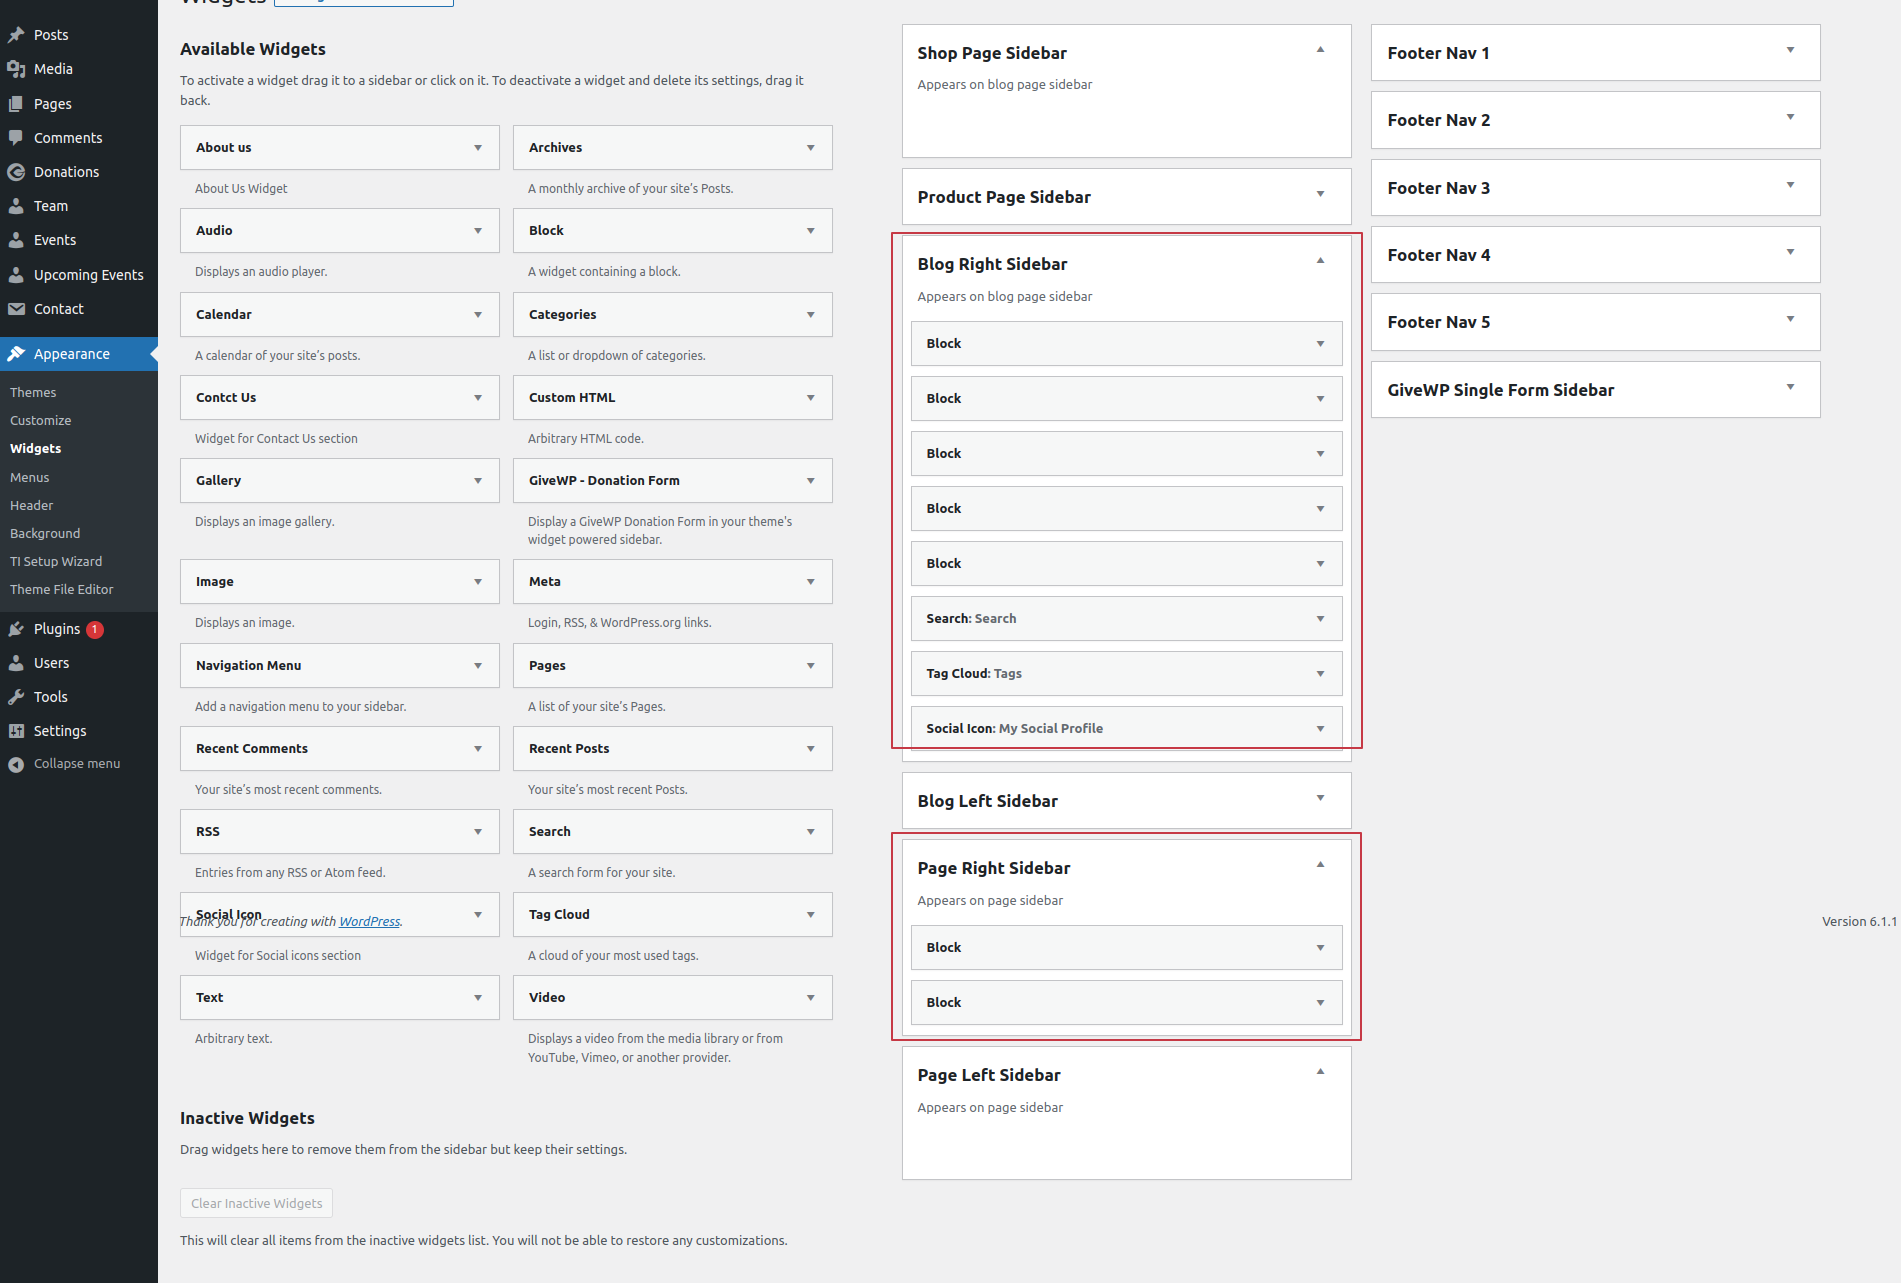
Task: Click the Plugins plug icon
Action: (x=16, y=629)
